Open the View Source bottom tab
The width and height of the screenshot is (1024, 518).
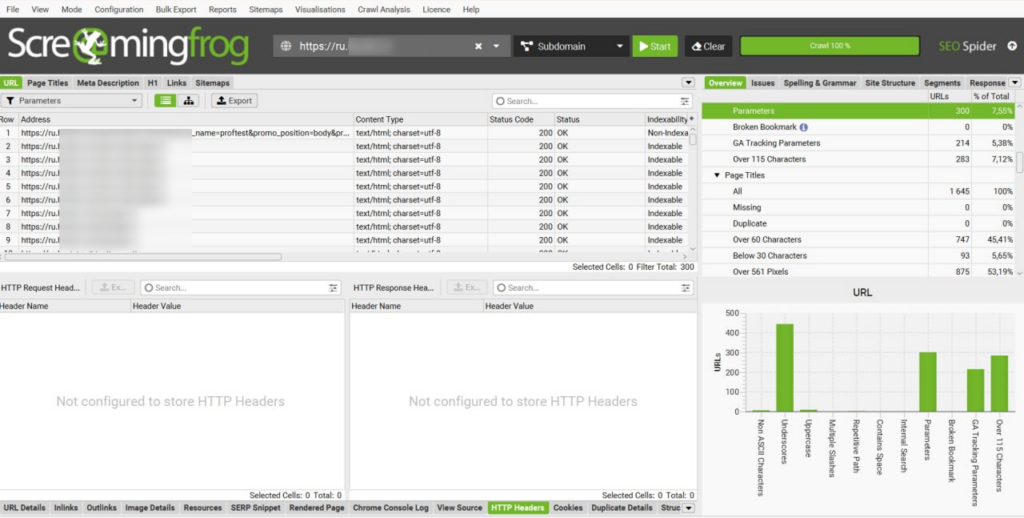tap(459, 508)
